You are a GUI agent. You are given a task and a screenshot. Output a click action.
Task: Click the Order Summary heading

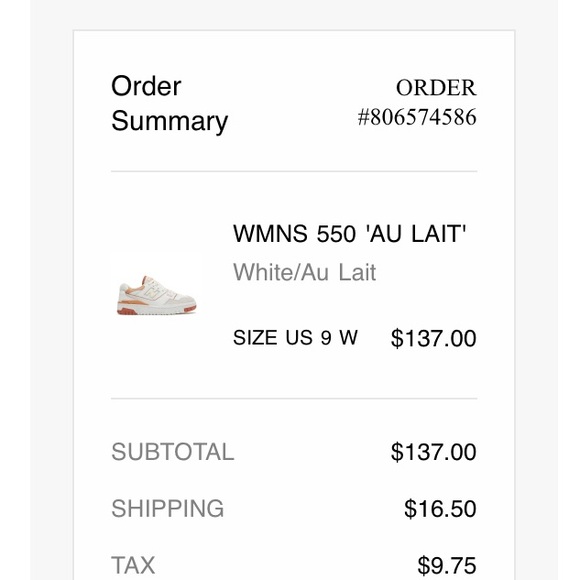(x=169, y=104)
